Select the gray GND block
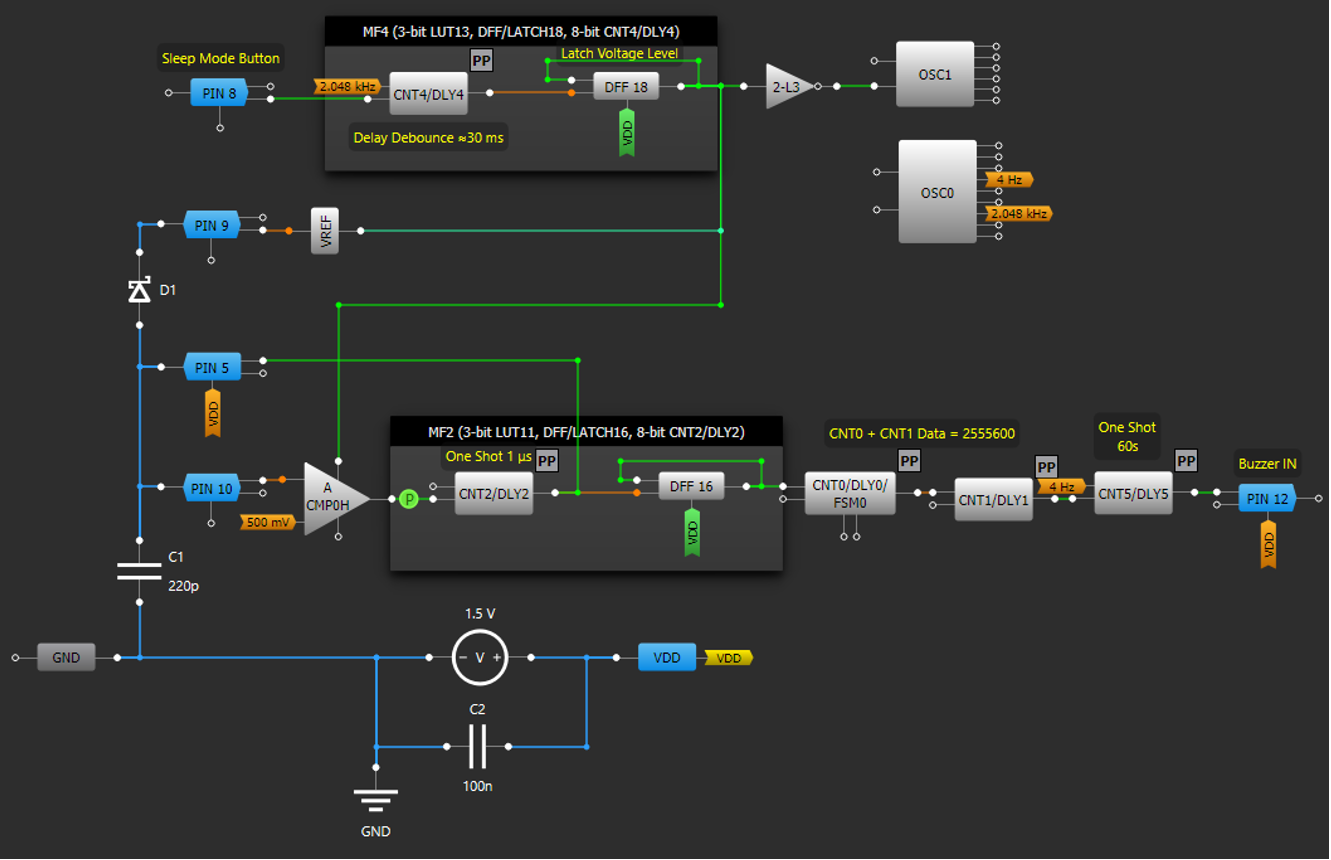The width and height of the screenshot is (1331, 860). 66,657
